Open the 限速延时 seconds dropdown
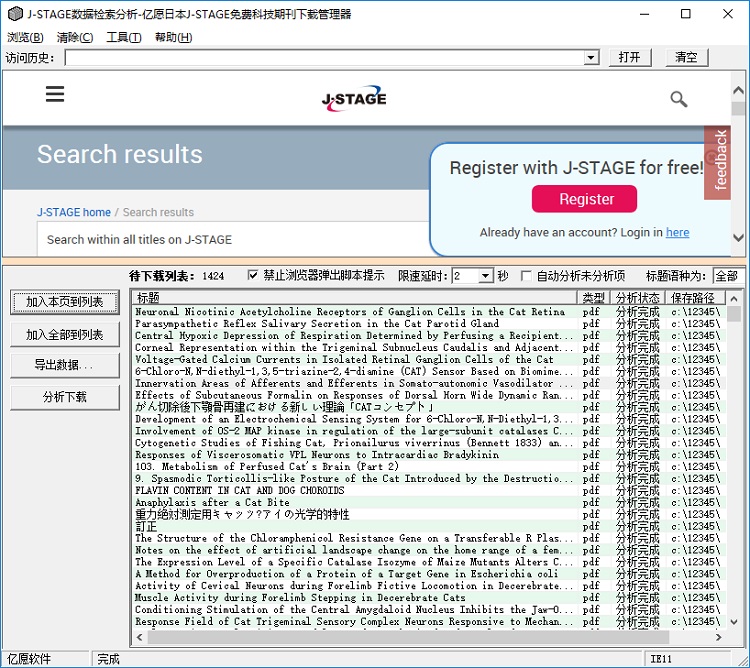 pyautogui.click(x=485, y=276)
